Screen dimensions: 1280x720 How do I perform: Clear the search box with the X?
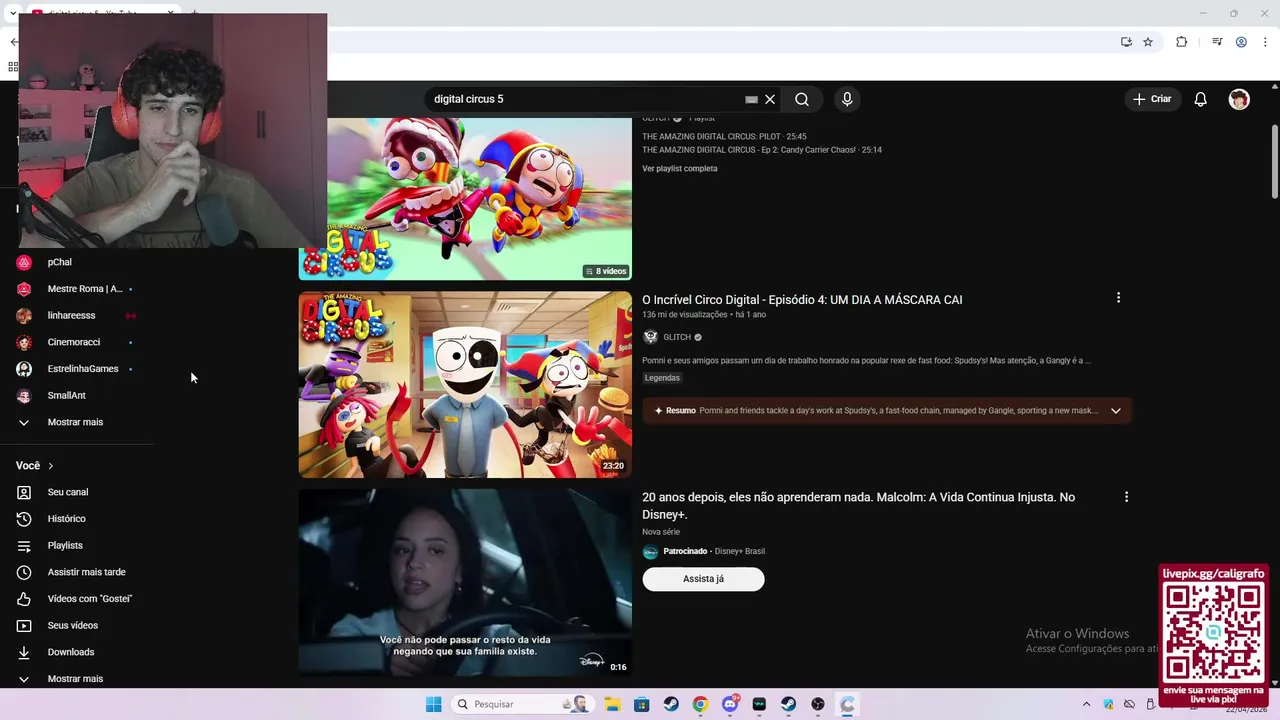pos(770,99)
